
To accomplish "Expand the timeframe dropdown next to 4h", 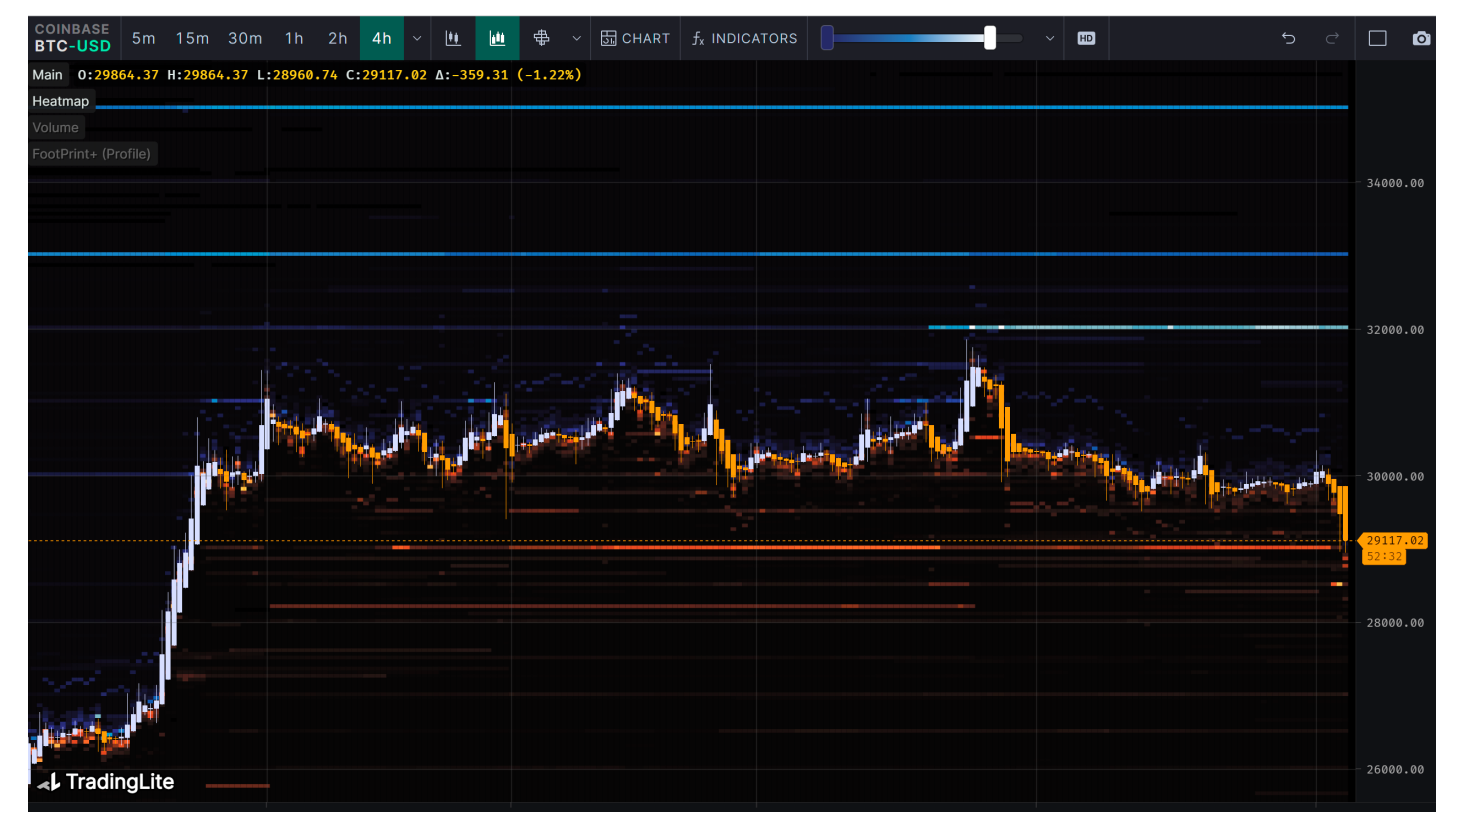I will pyautogui.click(x=417, y=38).
